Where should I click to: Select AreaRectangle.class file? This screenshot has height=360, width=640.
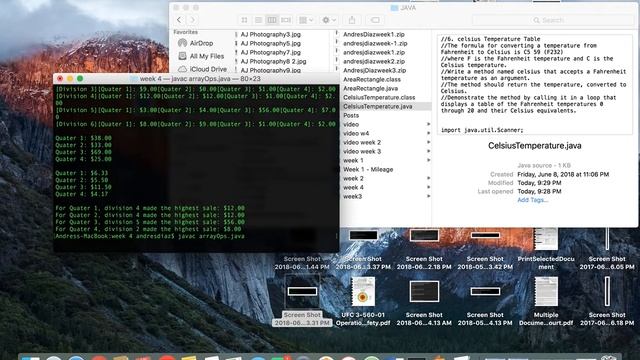[372, 79]
